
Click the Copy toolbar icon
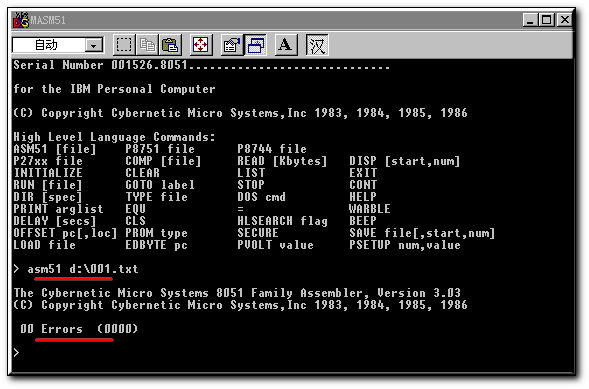tap(147, 45)
